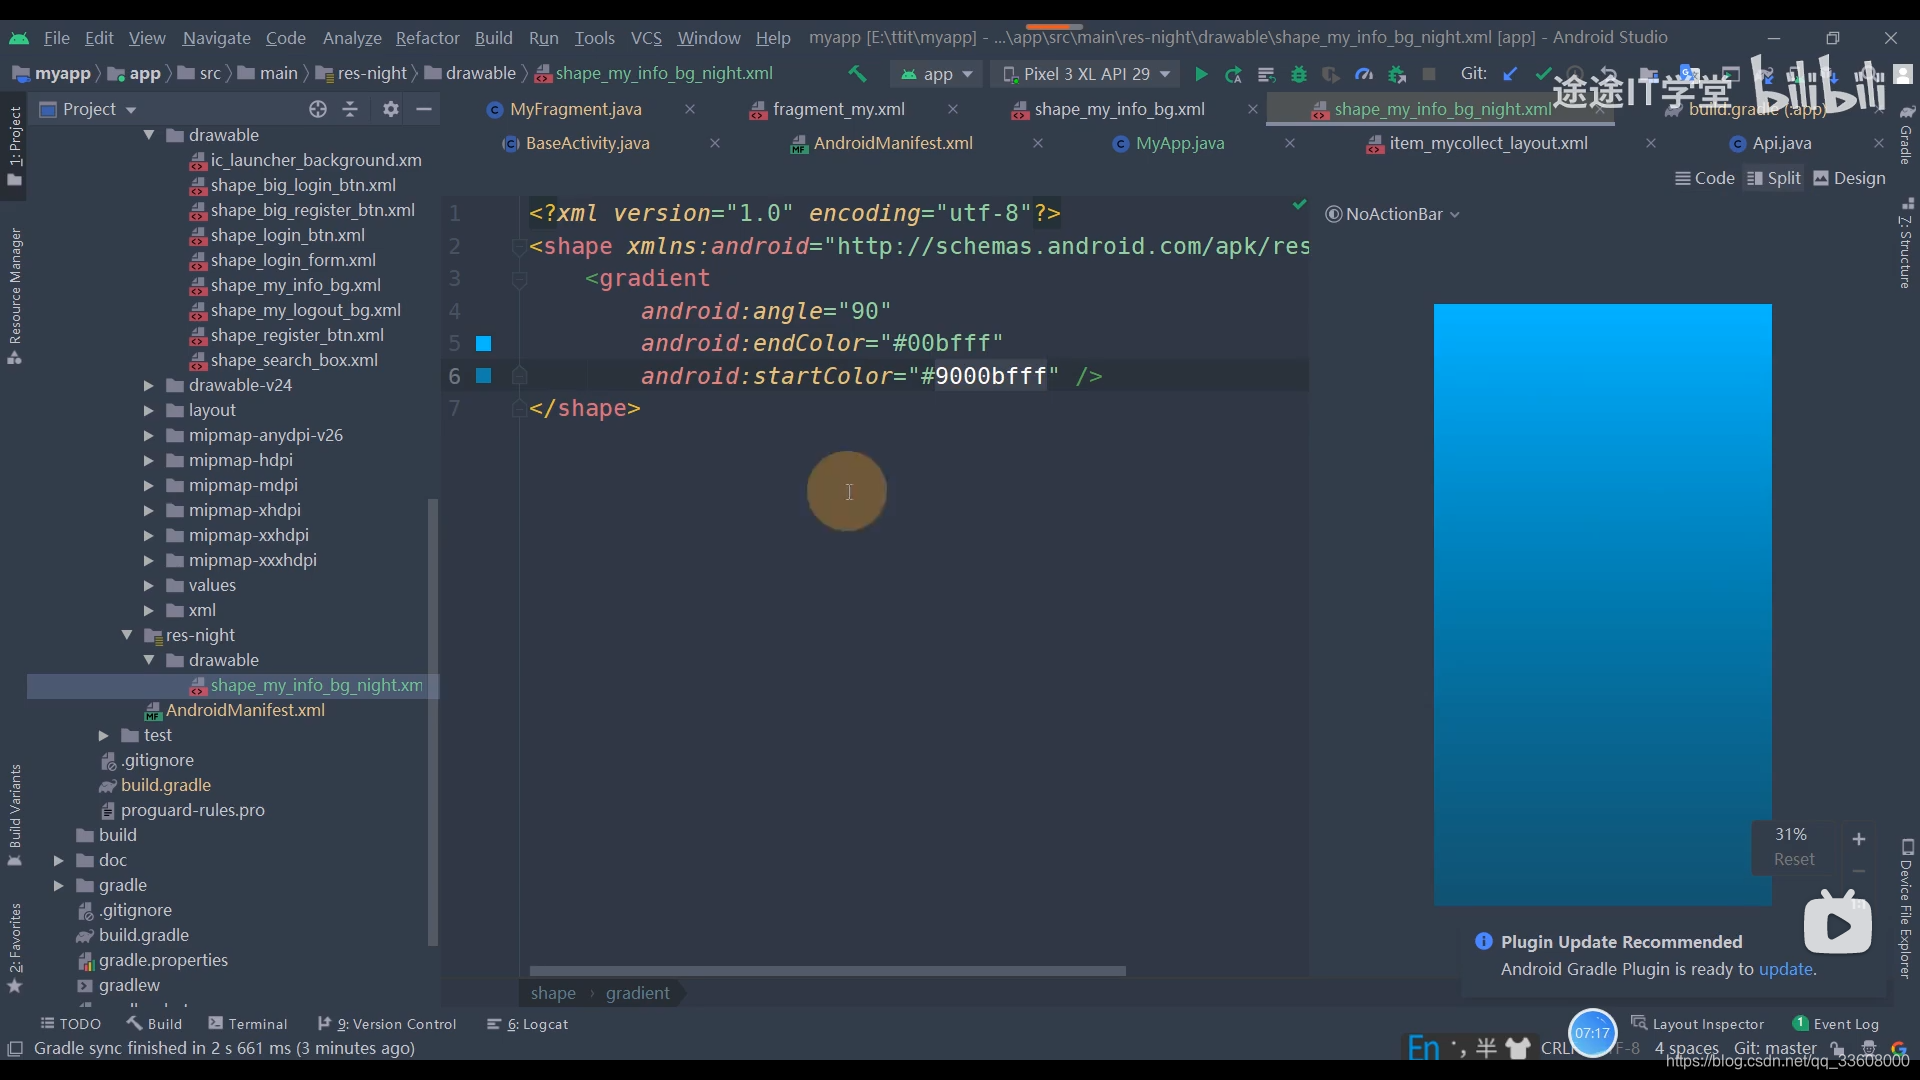Switch editor to Split view mode
The width and height of the screenshot is (1920, 1080).
coord(1774,178)
